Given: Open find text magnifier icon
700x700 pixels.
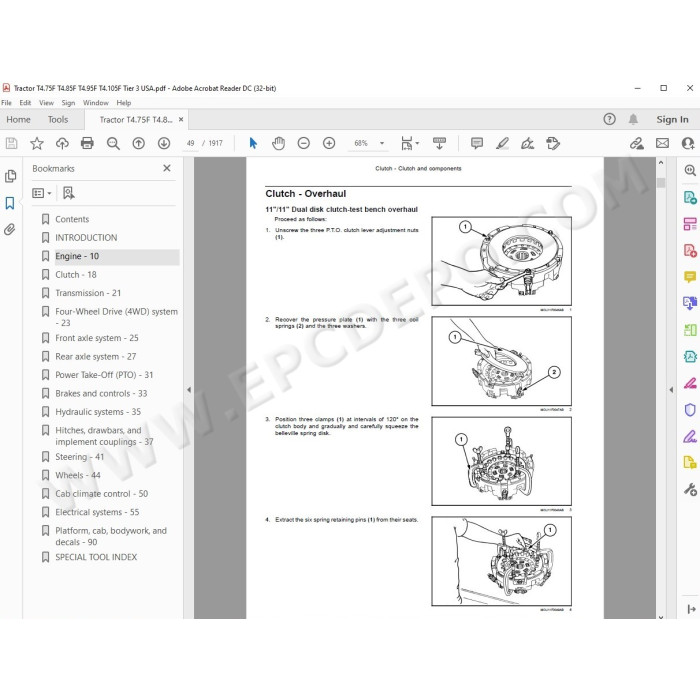Looking at the screenshot, I should pyautogui.click(x=113, y=143).
